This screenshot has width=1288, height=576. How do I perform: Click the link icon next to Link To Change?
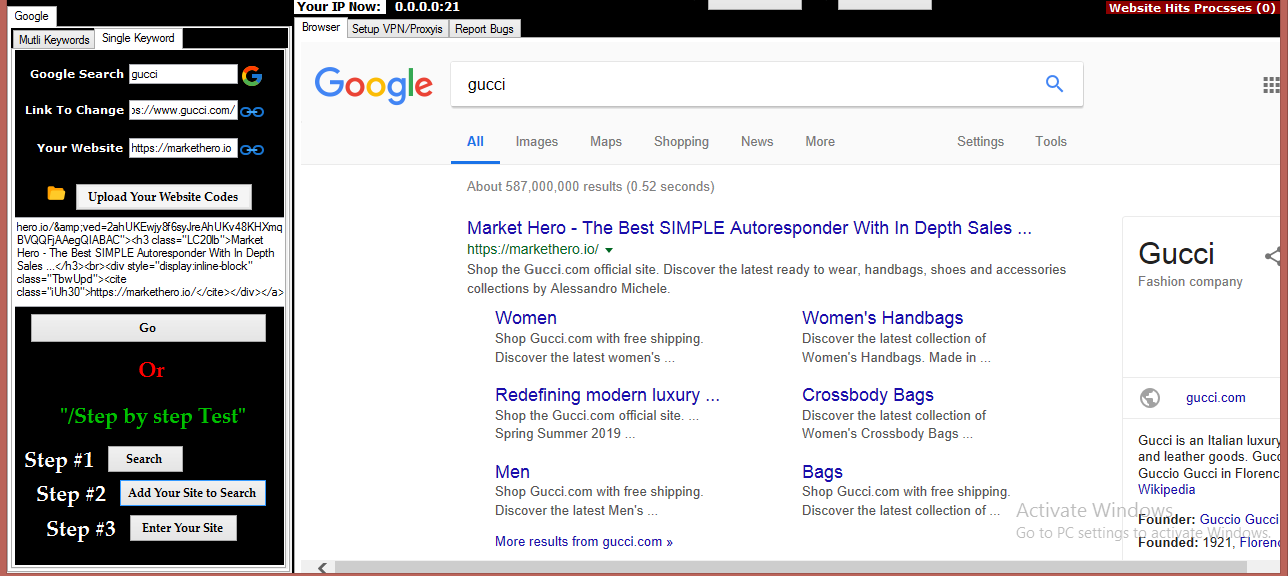[x=251, y=110]
